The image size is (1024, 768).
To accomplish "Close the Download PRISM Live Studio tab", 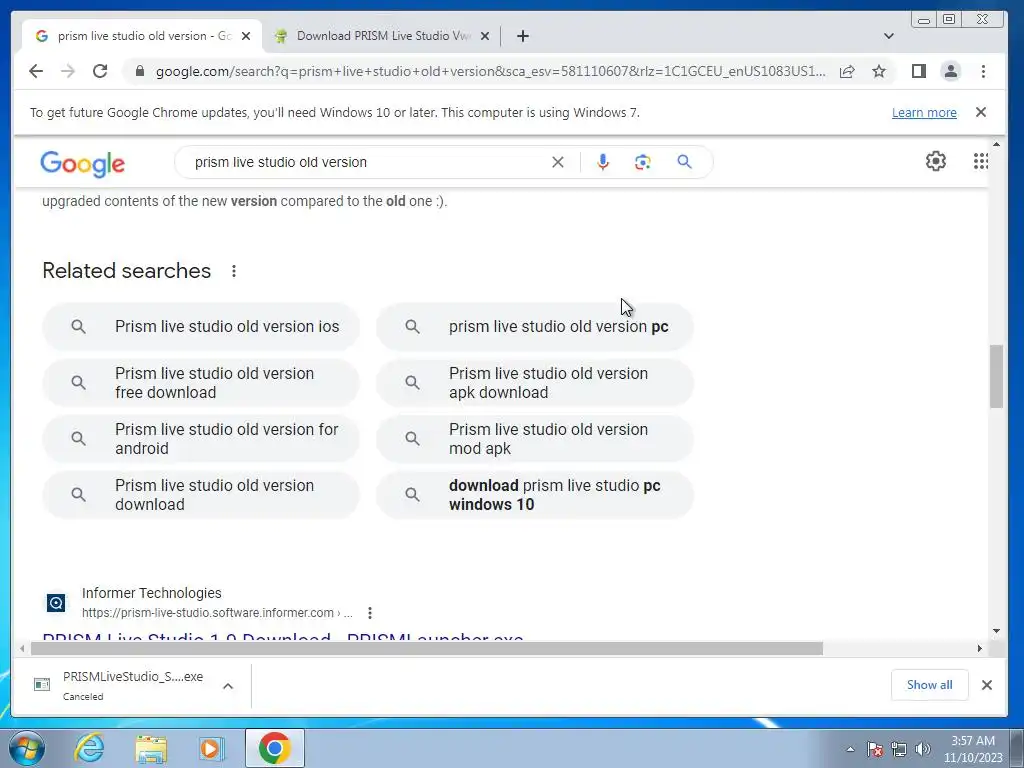I will (x=485, y=36).
